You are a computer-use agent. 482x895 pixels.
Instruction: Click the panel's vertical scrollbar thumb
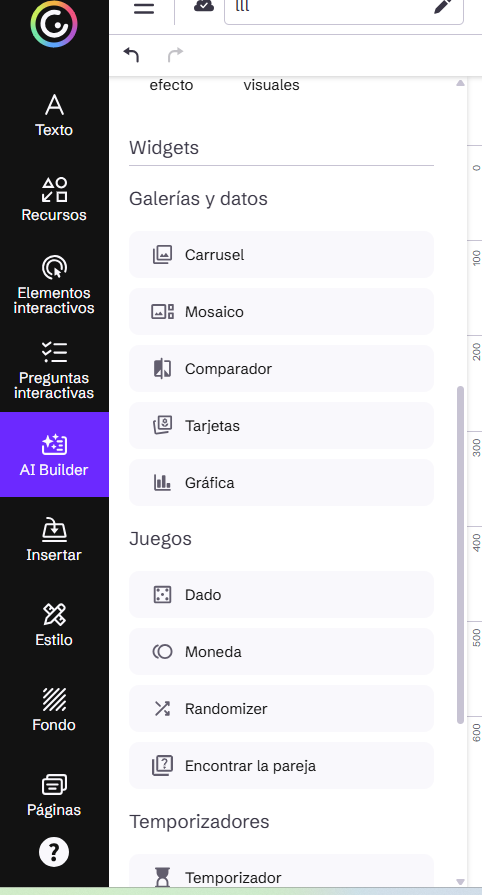point(460,555)
